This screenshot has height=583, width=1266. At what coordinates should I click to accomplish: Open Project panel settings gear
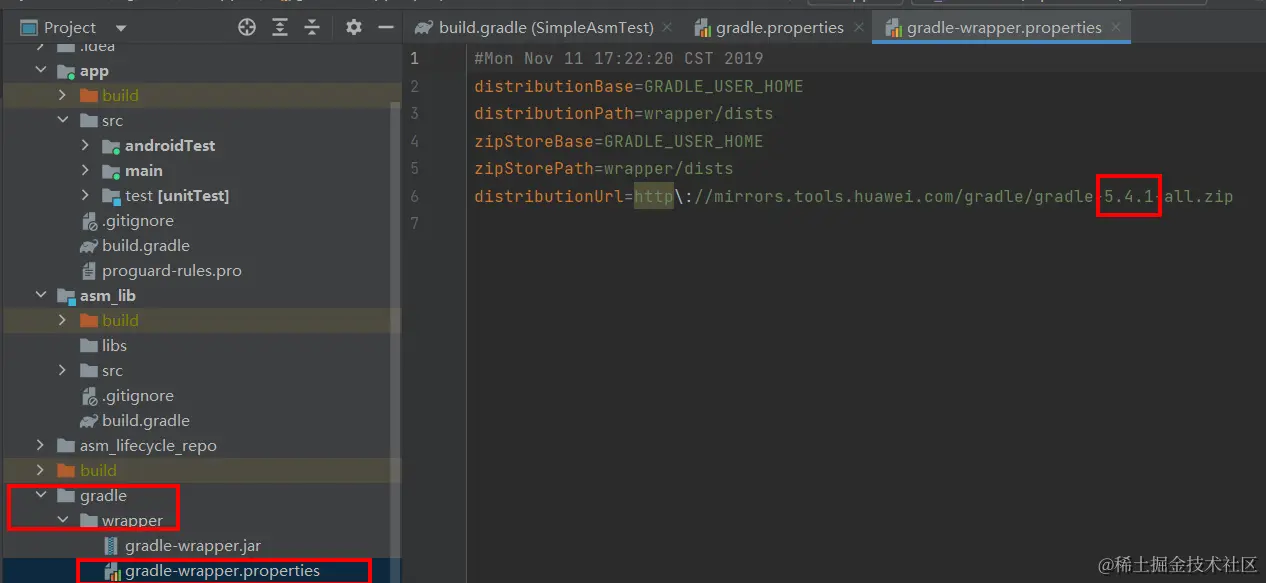(x=353, y=27)
